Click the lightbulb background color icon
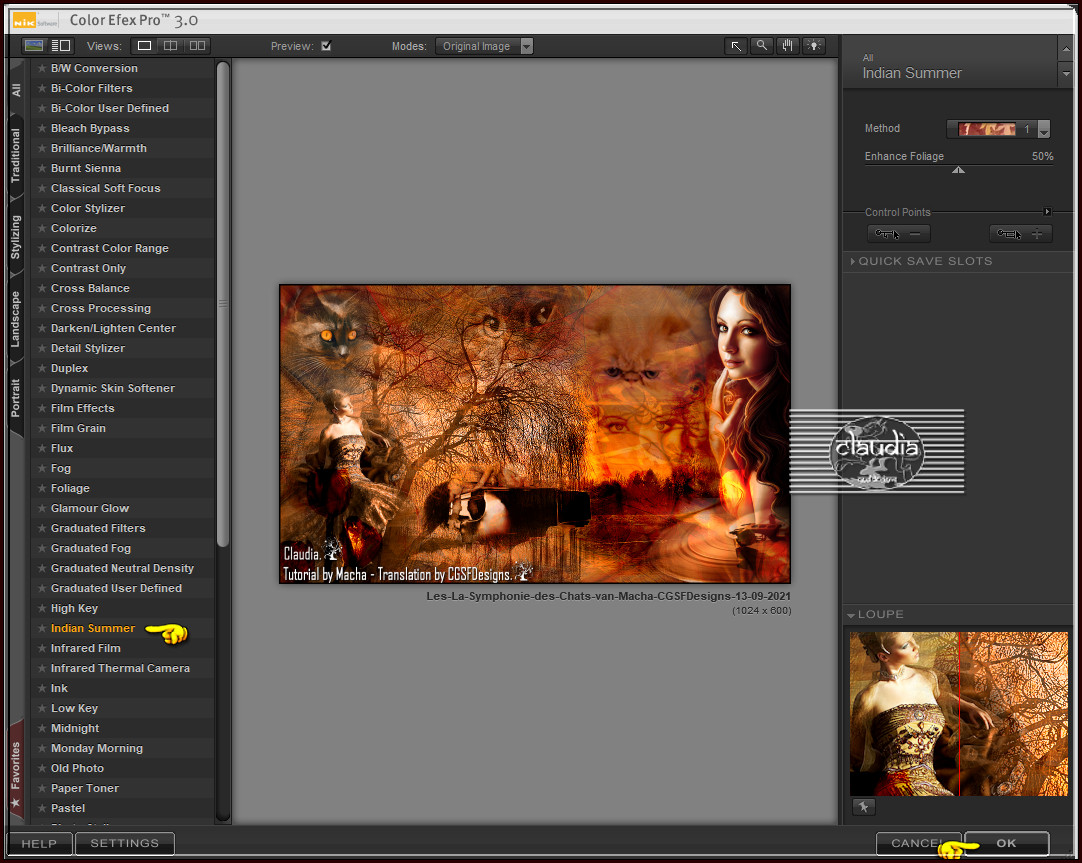Screen dimensions: 1082x863 814,46
